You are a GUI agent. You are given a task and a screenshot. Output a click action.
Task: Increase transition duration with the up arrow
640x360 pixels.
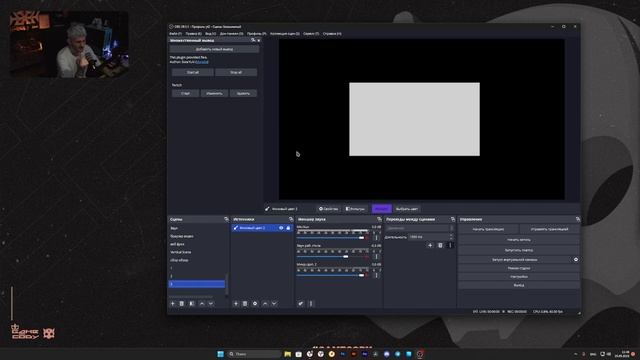(451, 235)
